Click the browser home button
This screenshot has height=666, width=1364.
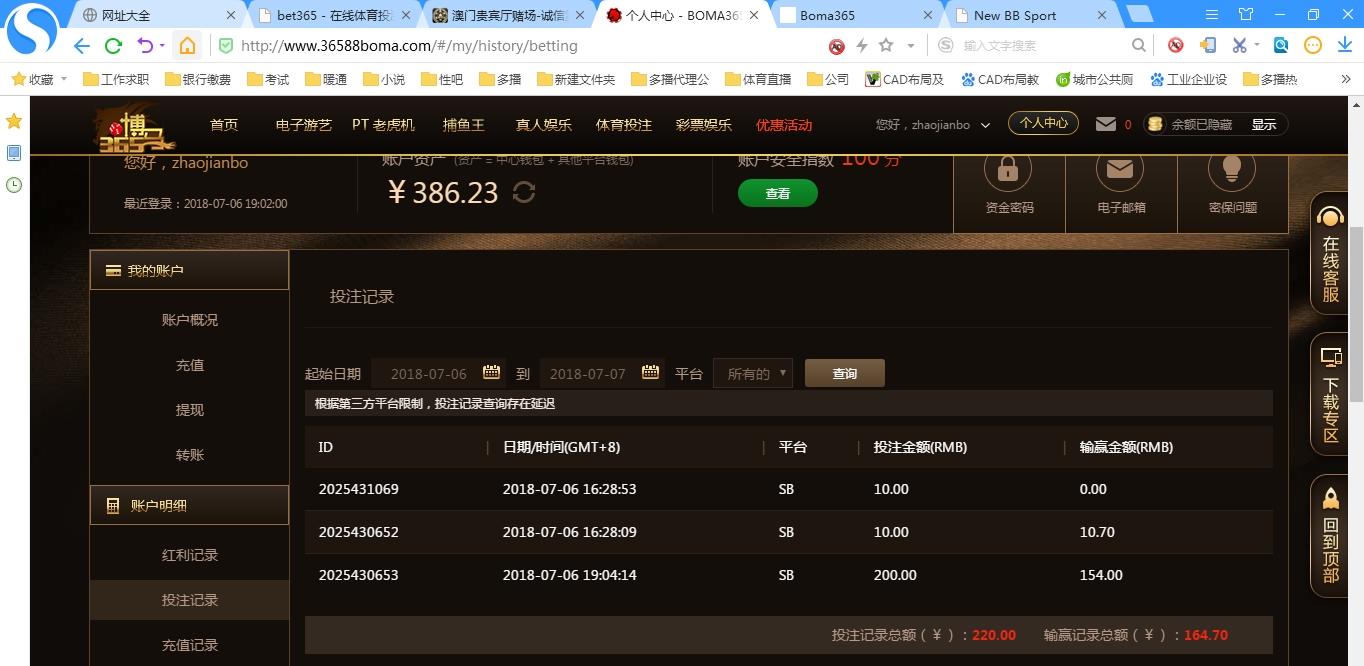coord(187,45)
